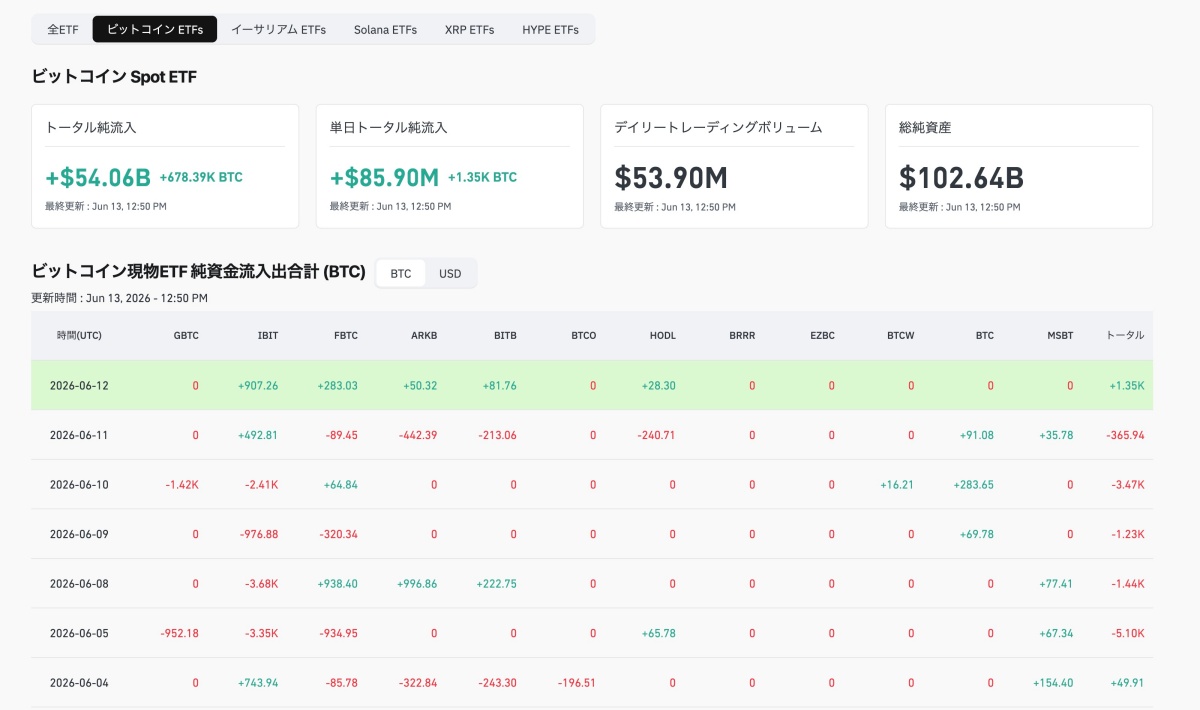
Task: Click the +678.39K BTC figure
Action: [x=201, y=177]
